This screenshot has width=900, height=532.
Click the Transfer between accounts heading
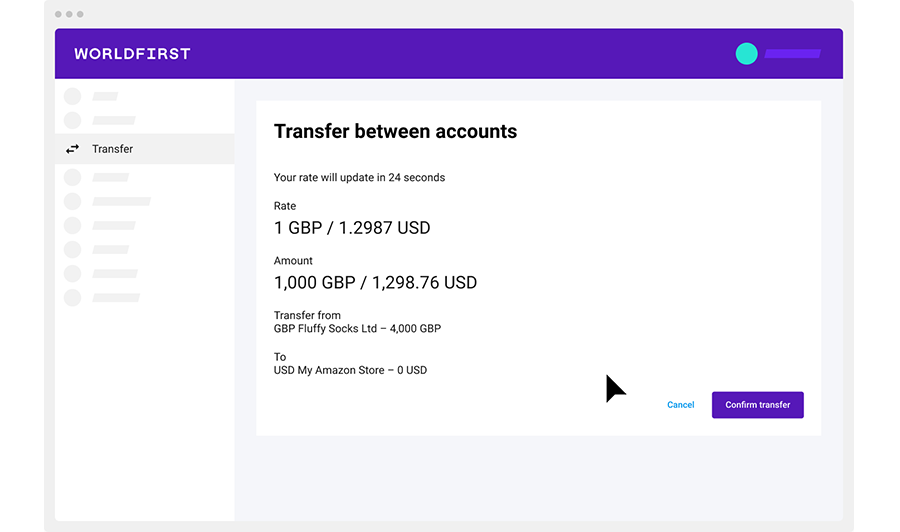[x=395, y=131]
